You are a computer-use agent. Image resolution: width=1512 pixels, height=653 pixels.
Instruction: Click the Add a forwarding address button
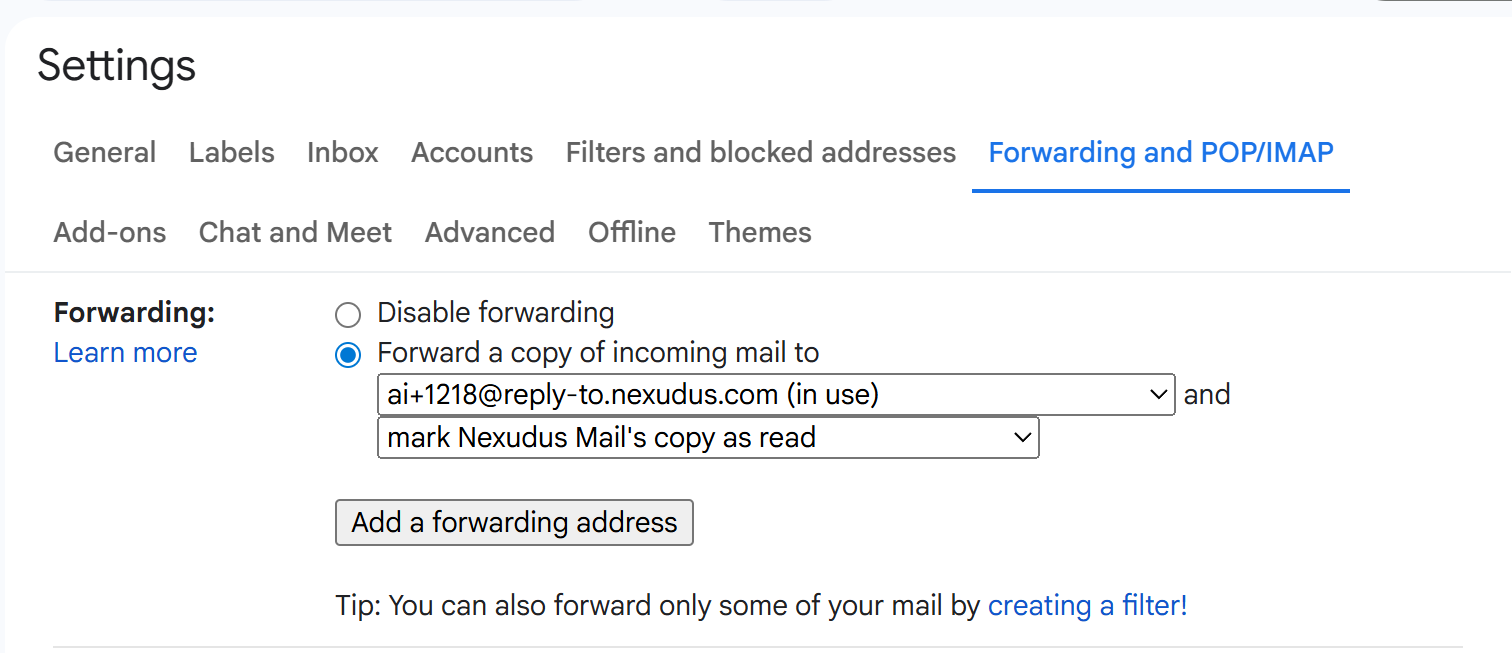point(514,522)
